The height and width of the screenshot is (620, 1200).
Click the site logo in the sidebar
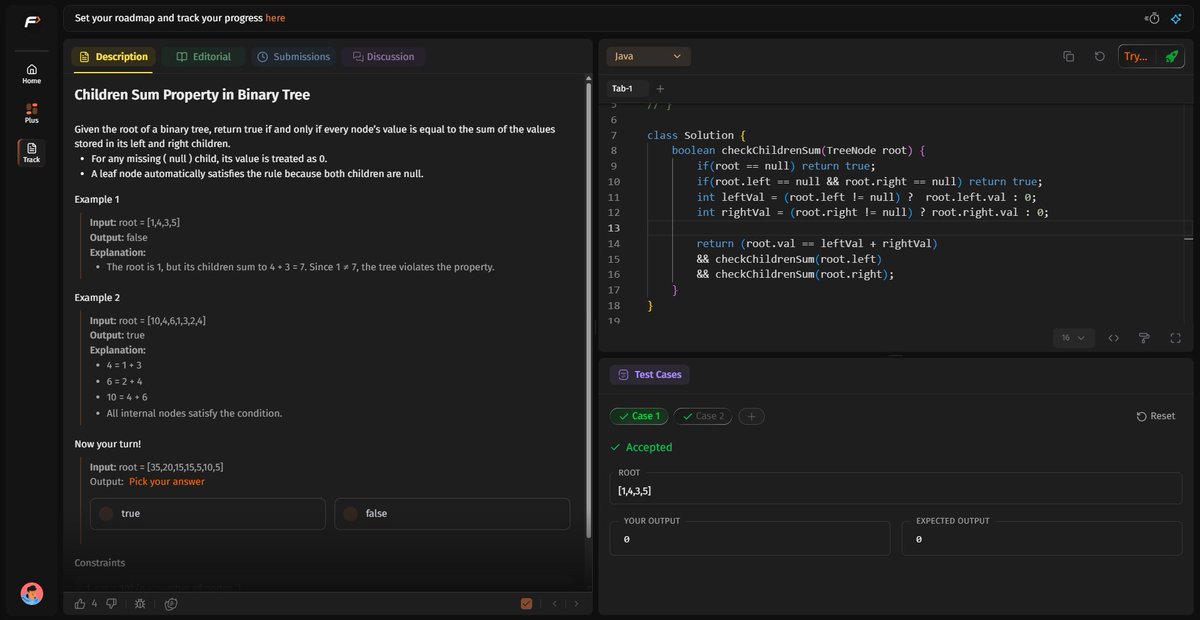pos(31,19)
